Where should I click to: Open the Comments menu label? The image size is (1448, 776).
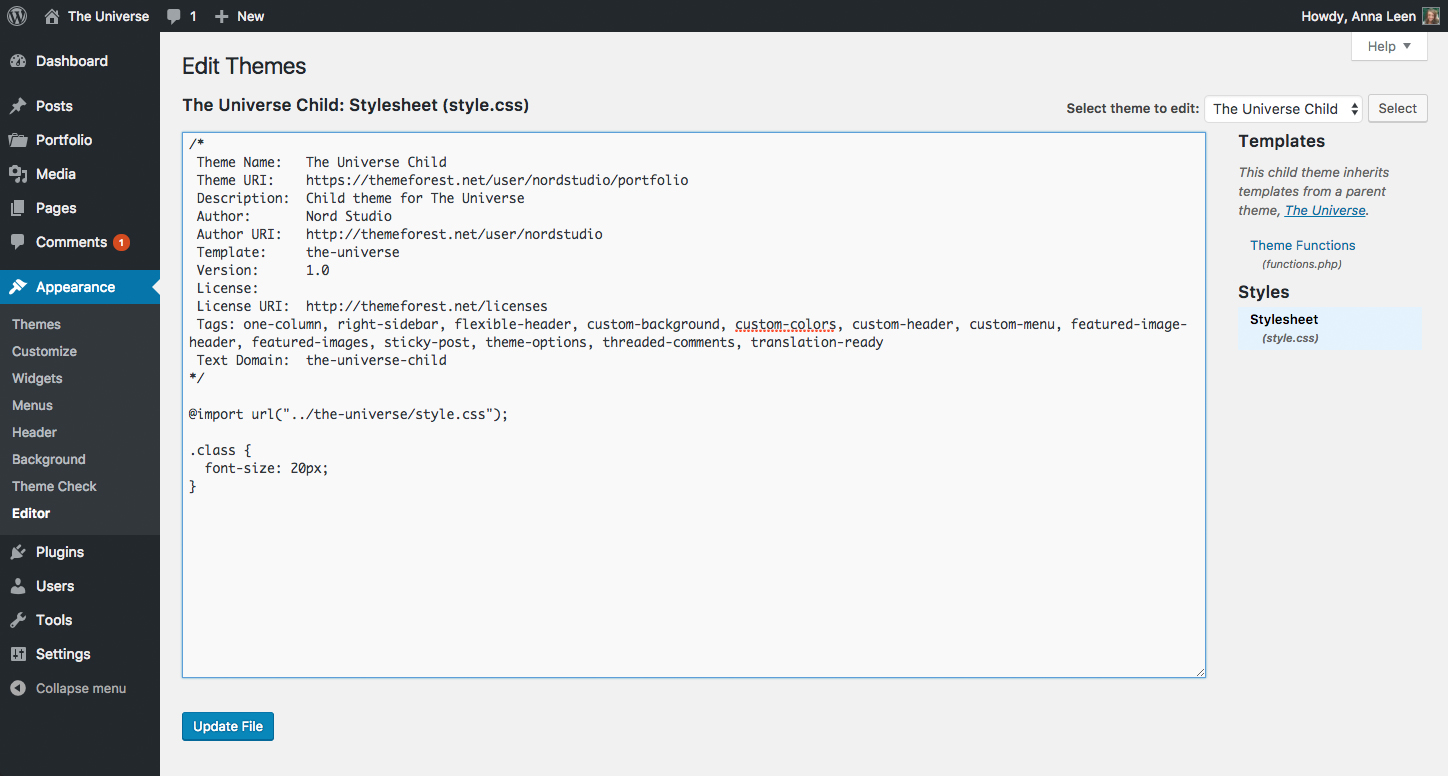tap(71, 242)
